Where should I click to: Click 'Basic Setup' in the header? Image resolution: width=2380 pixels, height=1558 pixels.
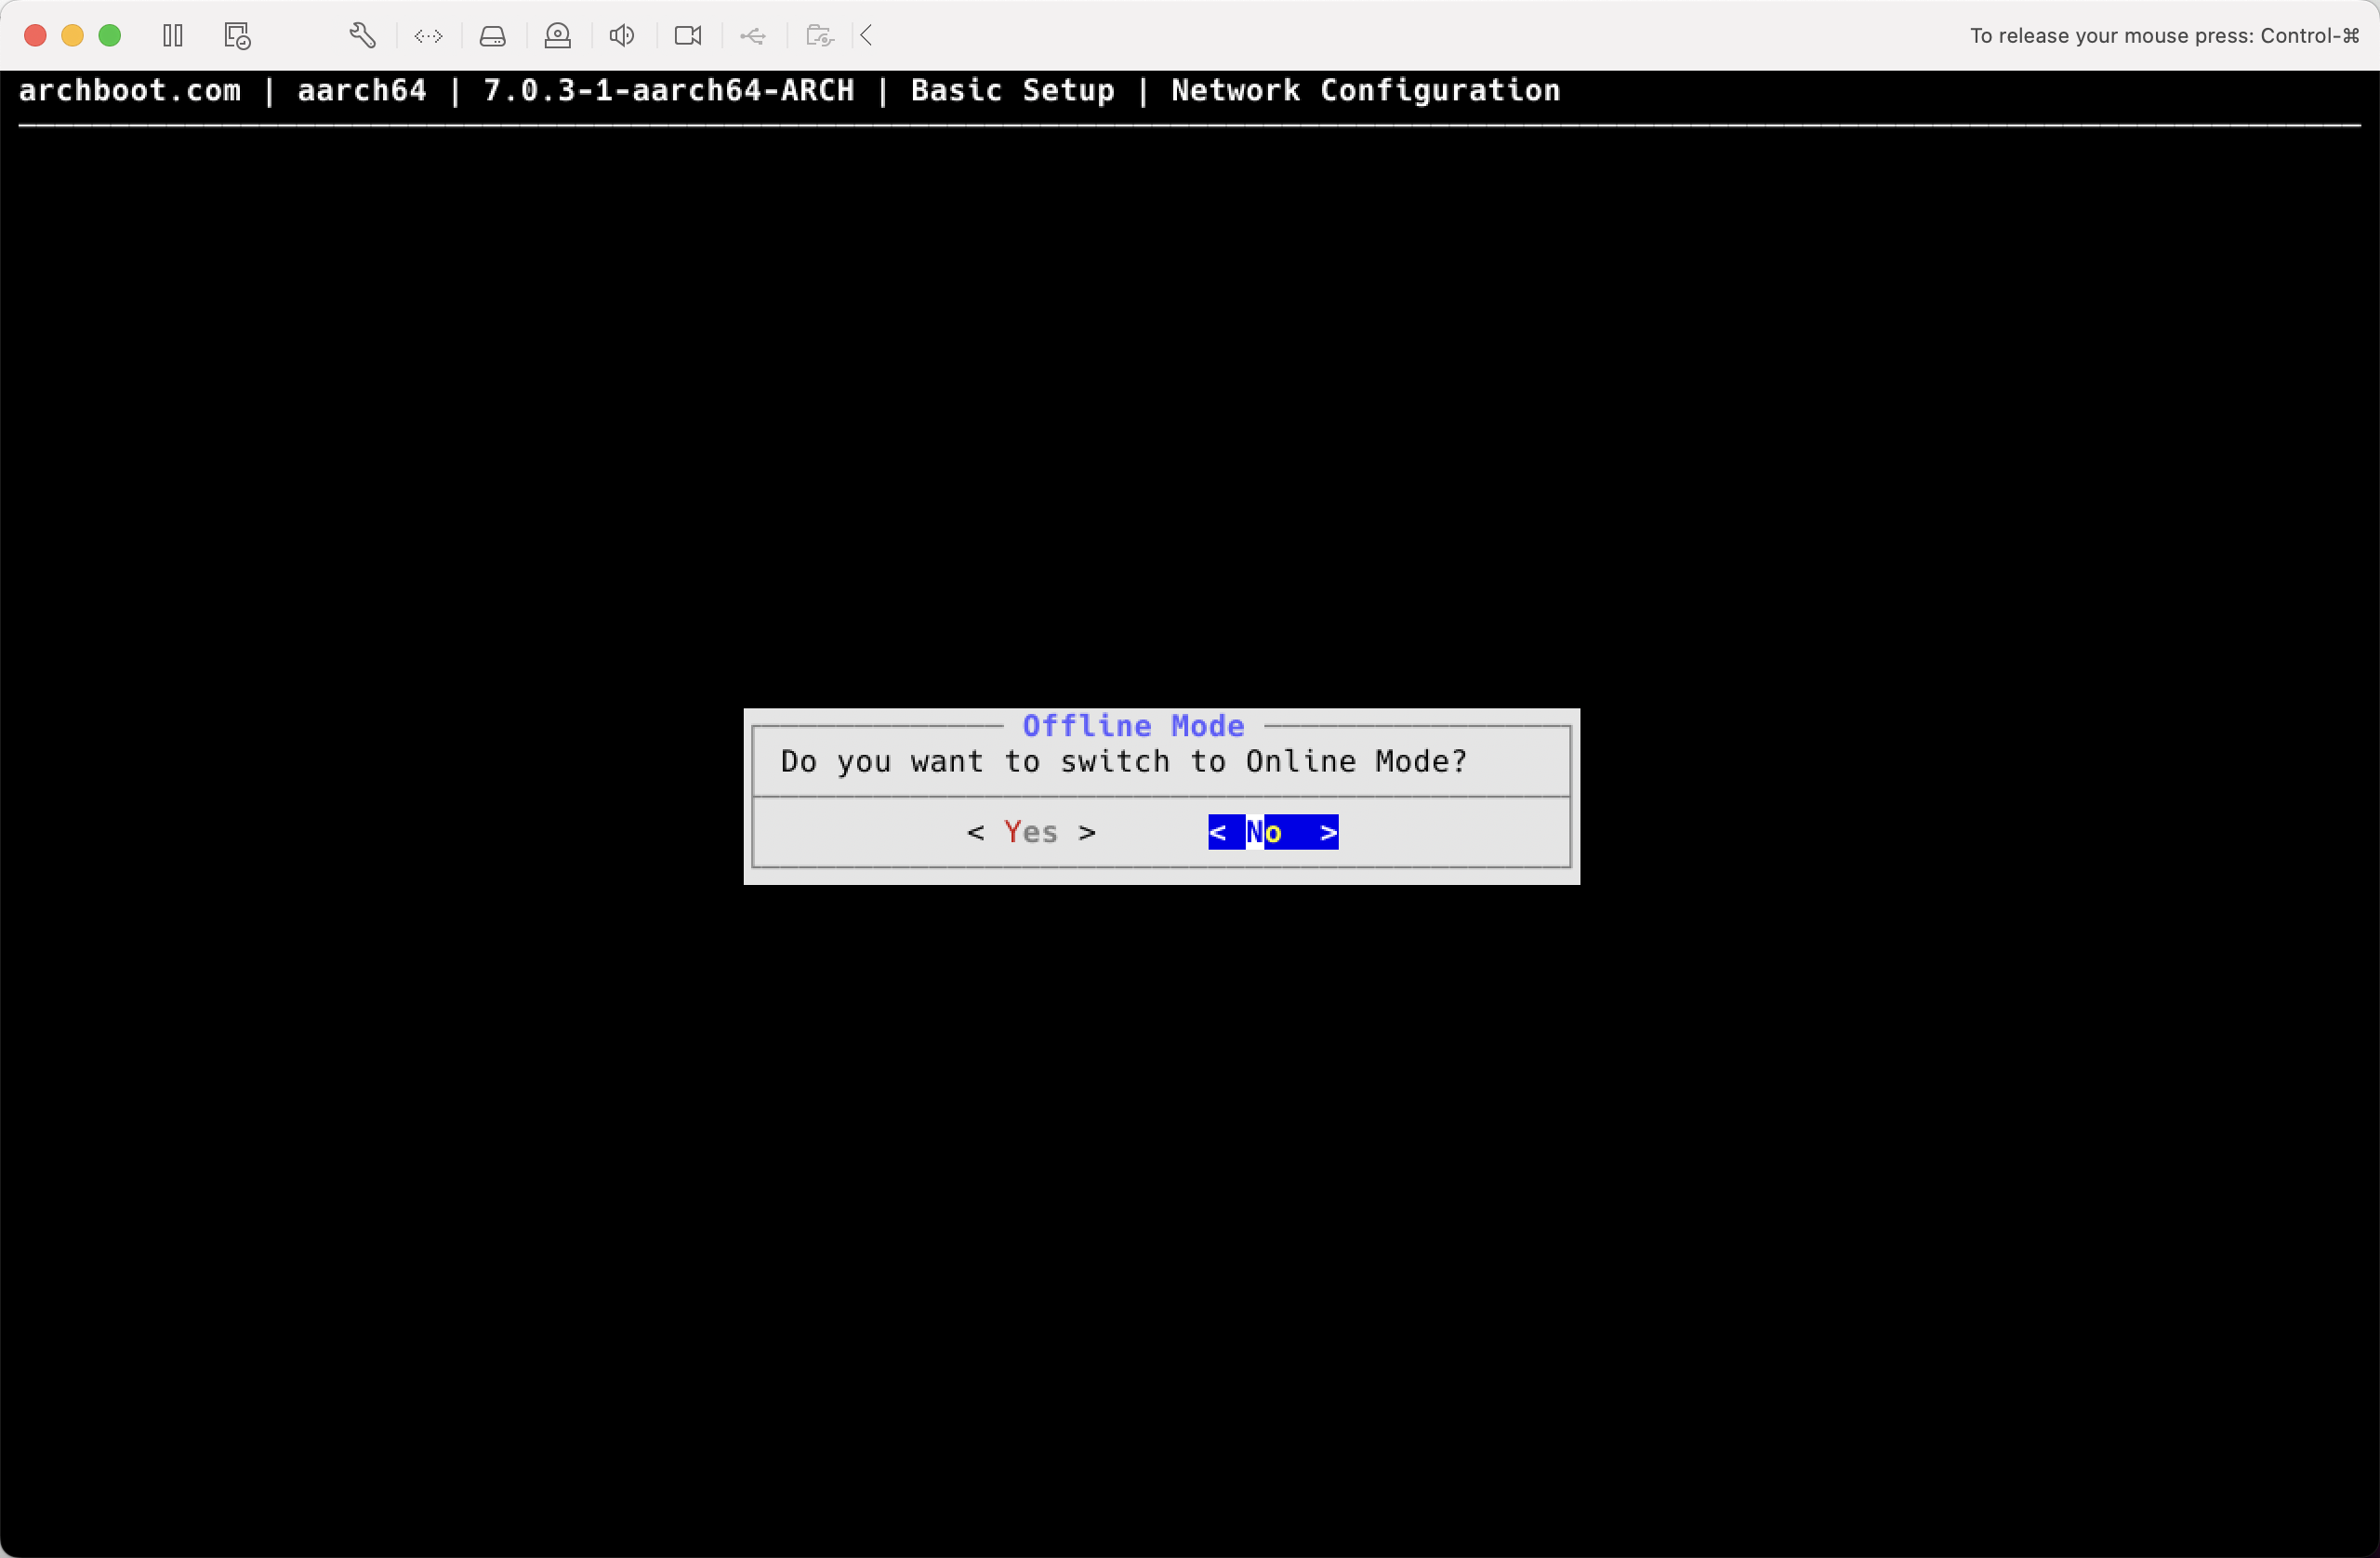(1012, 91)
